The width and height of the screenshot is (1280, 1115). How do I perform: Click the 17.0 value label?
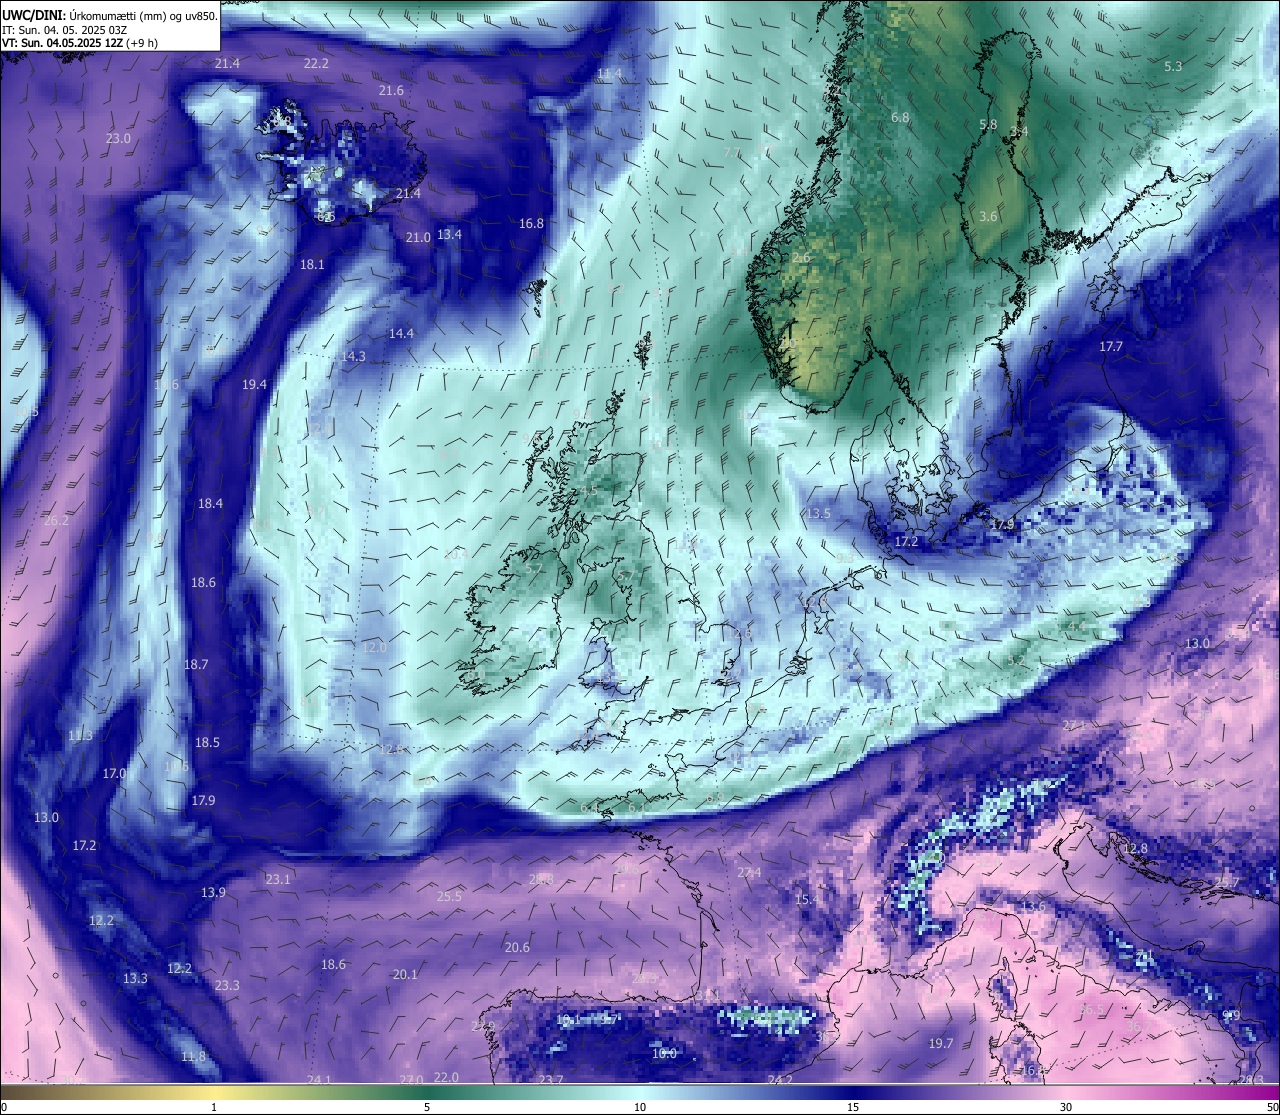pos(114,773)
